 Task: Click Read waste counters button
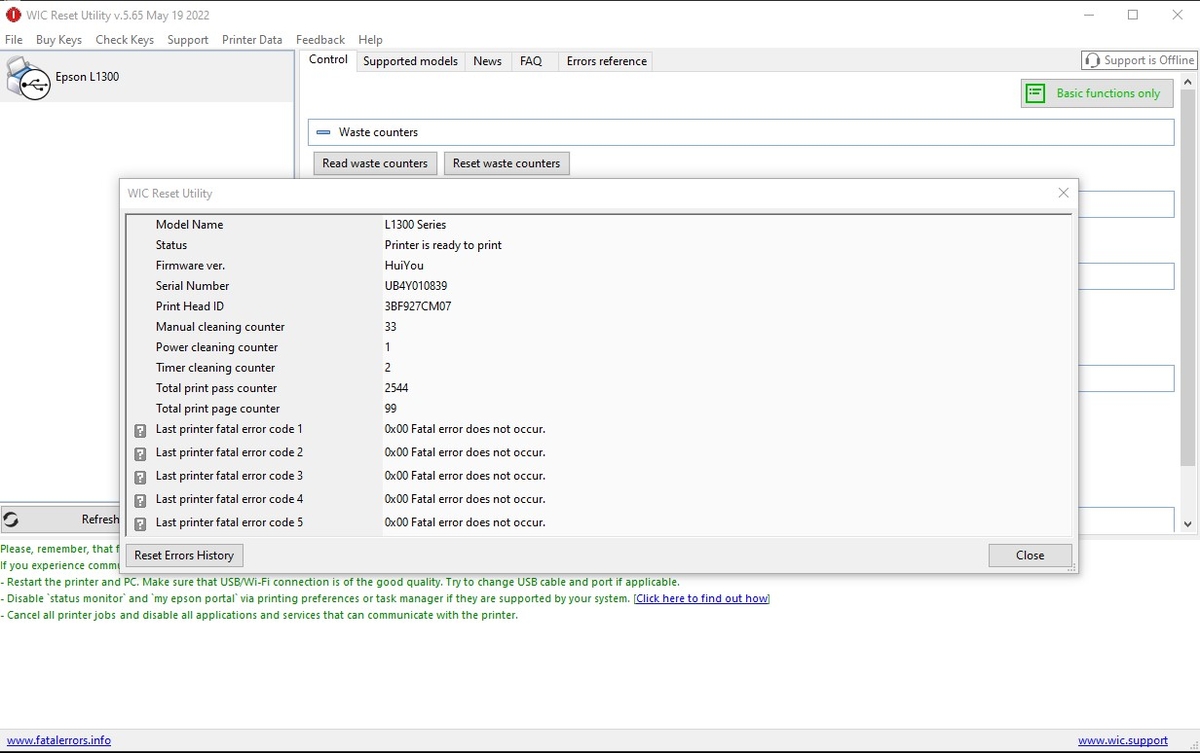pyautogui.click(x=375, y=163)
